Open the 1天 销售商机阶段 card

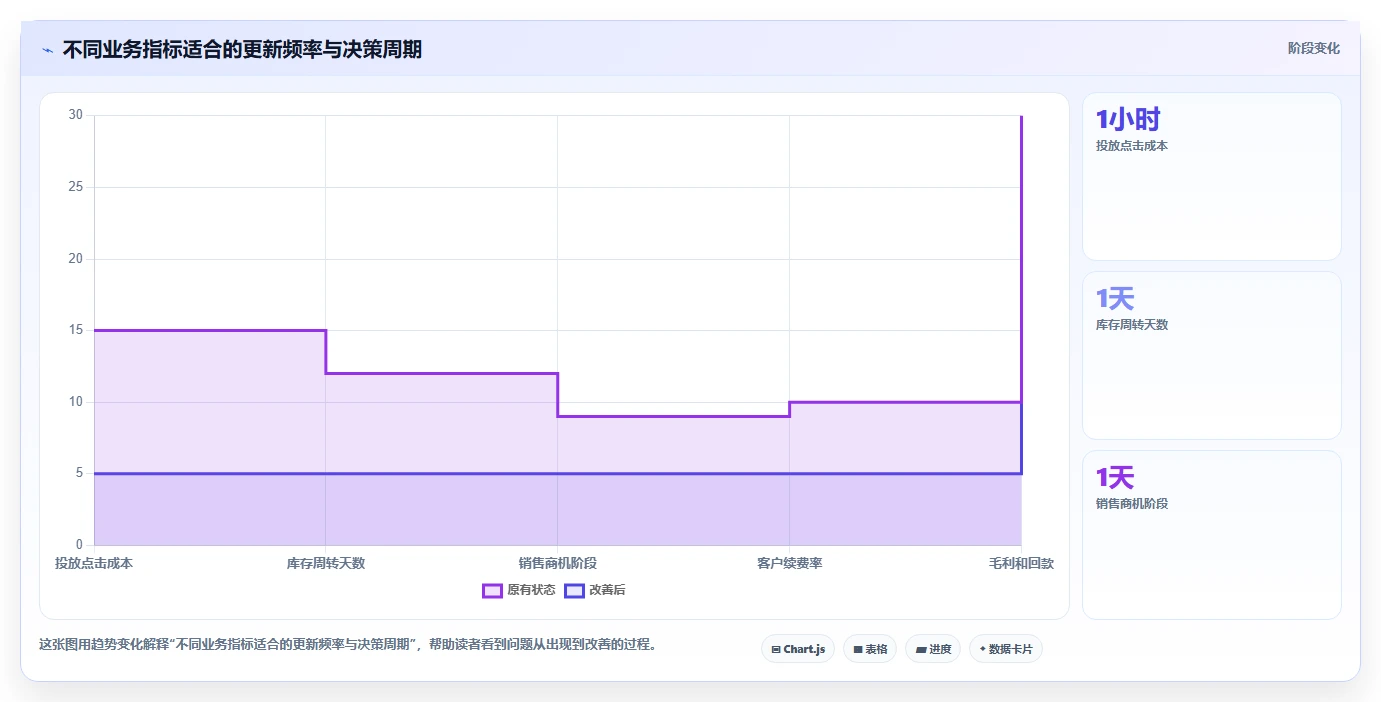pyautogui.click(x=1212, y=535)
